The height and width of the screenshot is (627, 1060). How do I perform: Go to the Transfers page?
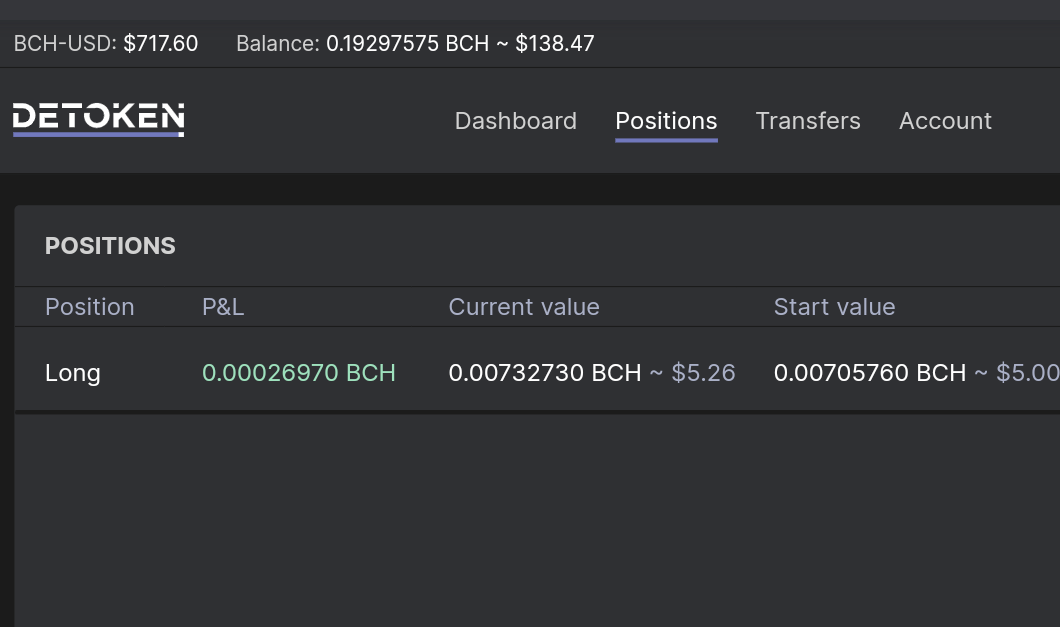tap(808, 121)
